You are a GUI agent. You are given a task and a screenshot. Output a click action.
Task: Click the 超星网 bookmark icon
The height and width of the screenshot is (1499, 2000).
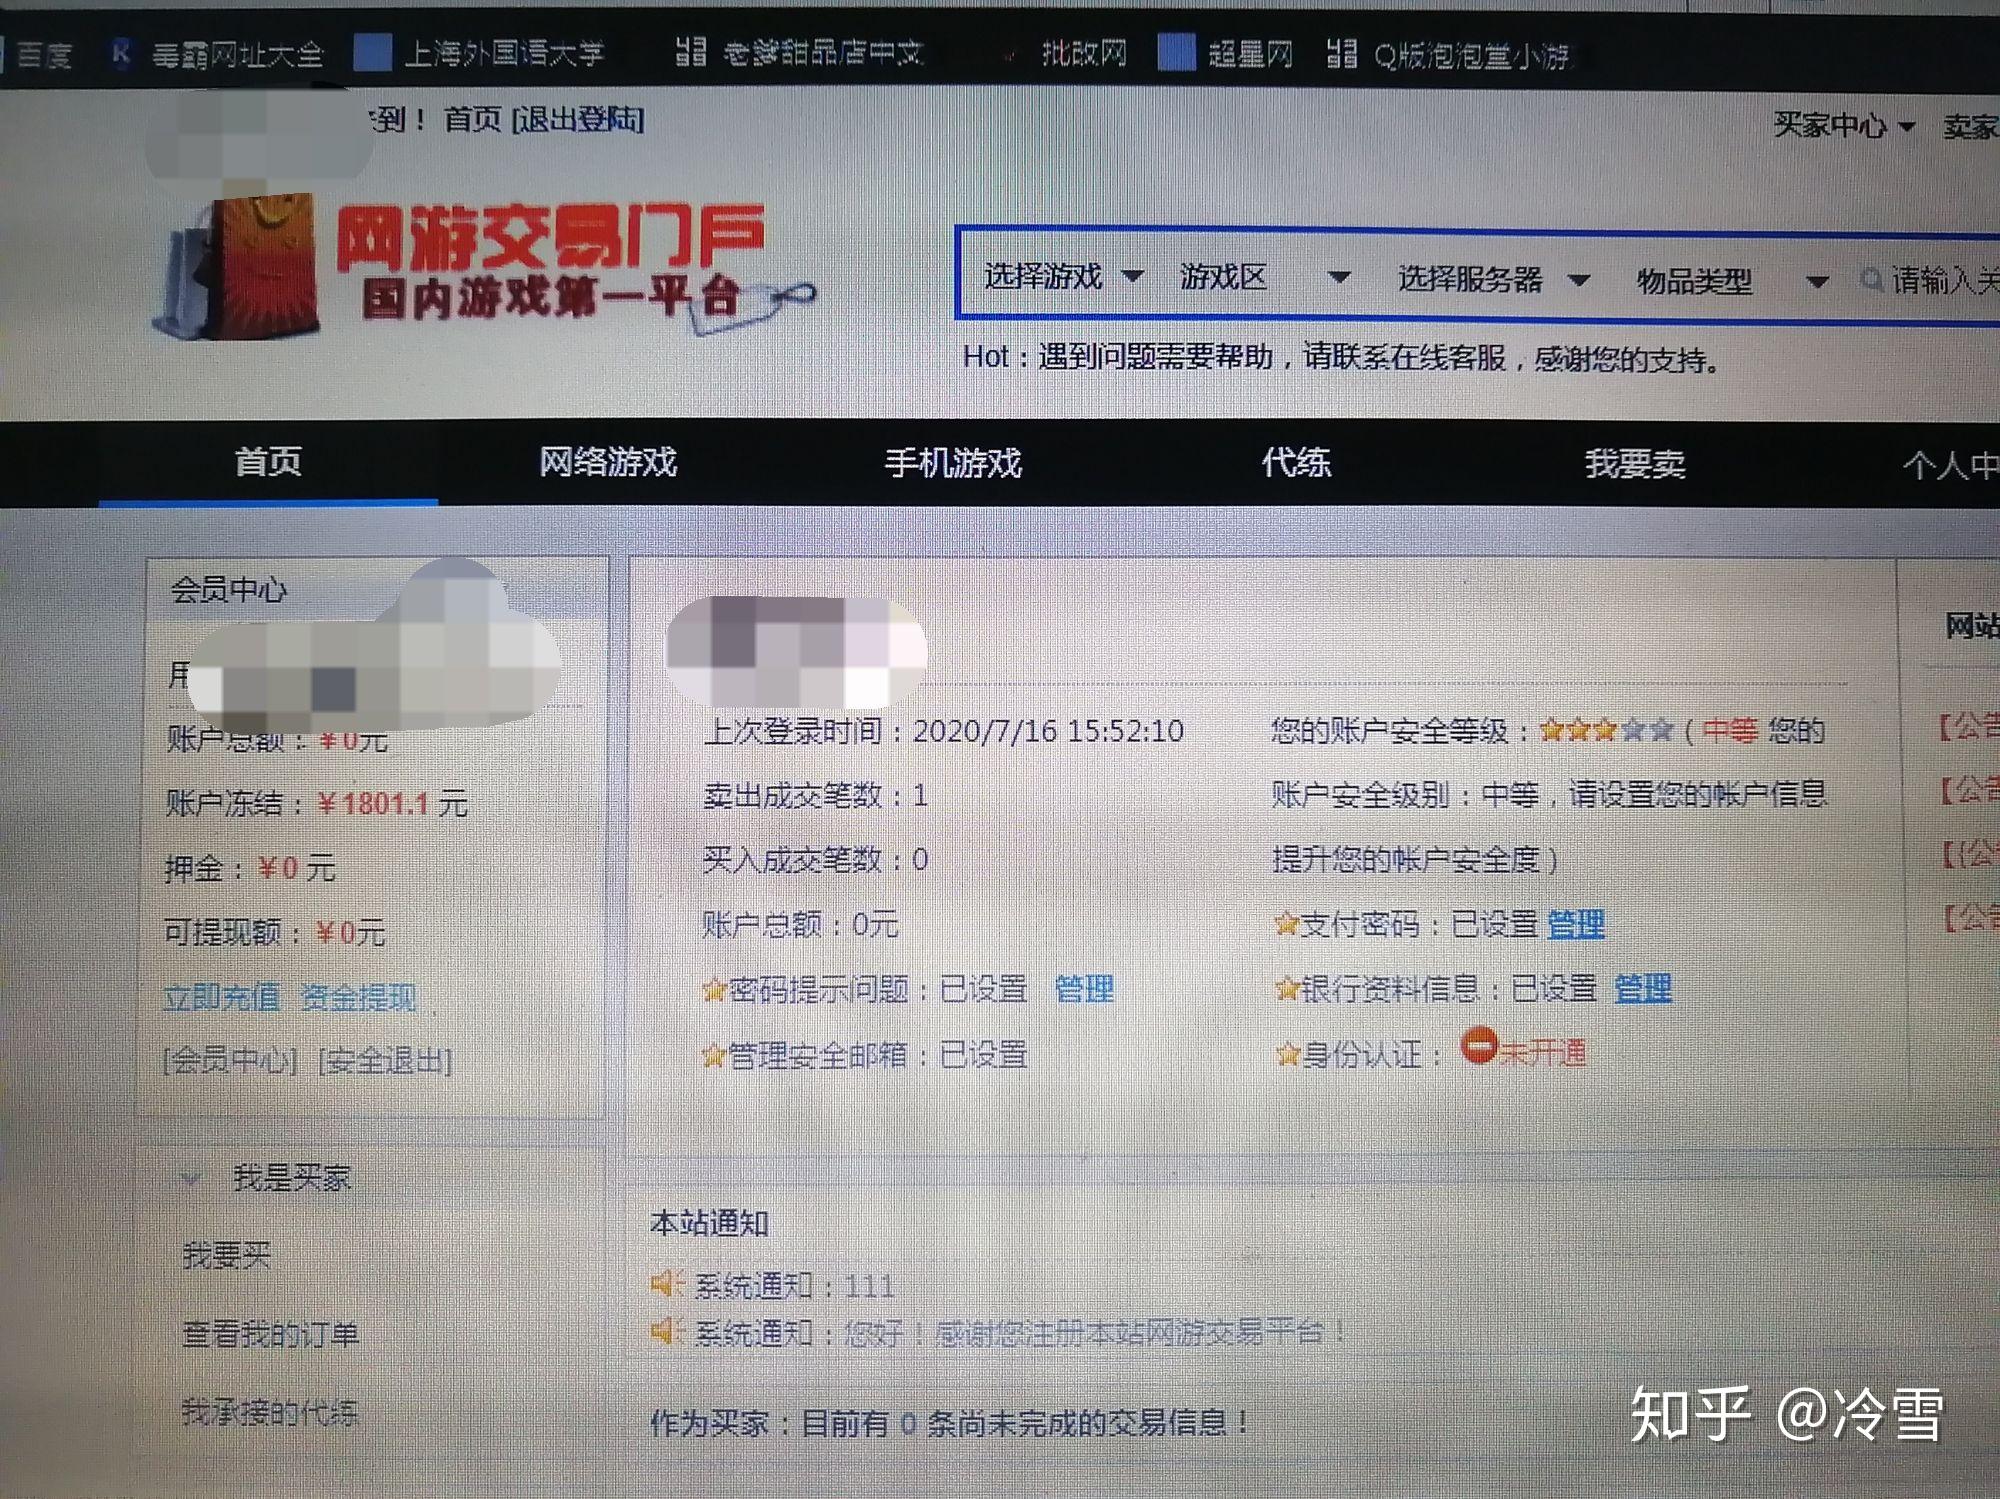(x=1176, y=52)
